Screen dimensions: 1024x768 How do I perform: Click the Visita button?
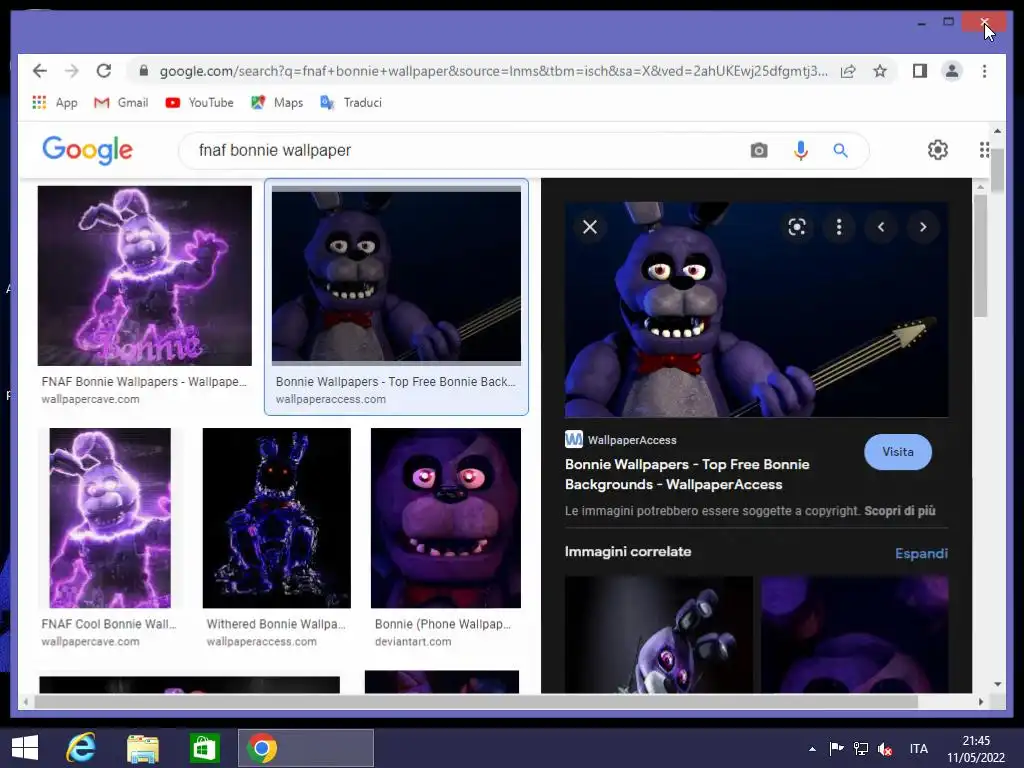[898, 452]
